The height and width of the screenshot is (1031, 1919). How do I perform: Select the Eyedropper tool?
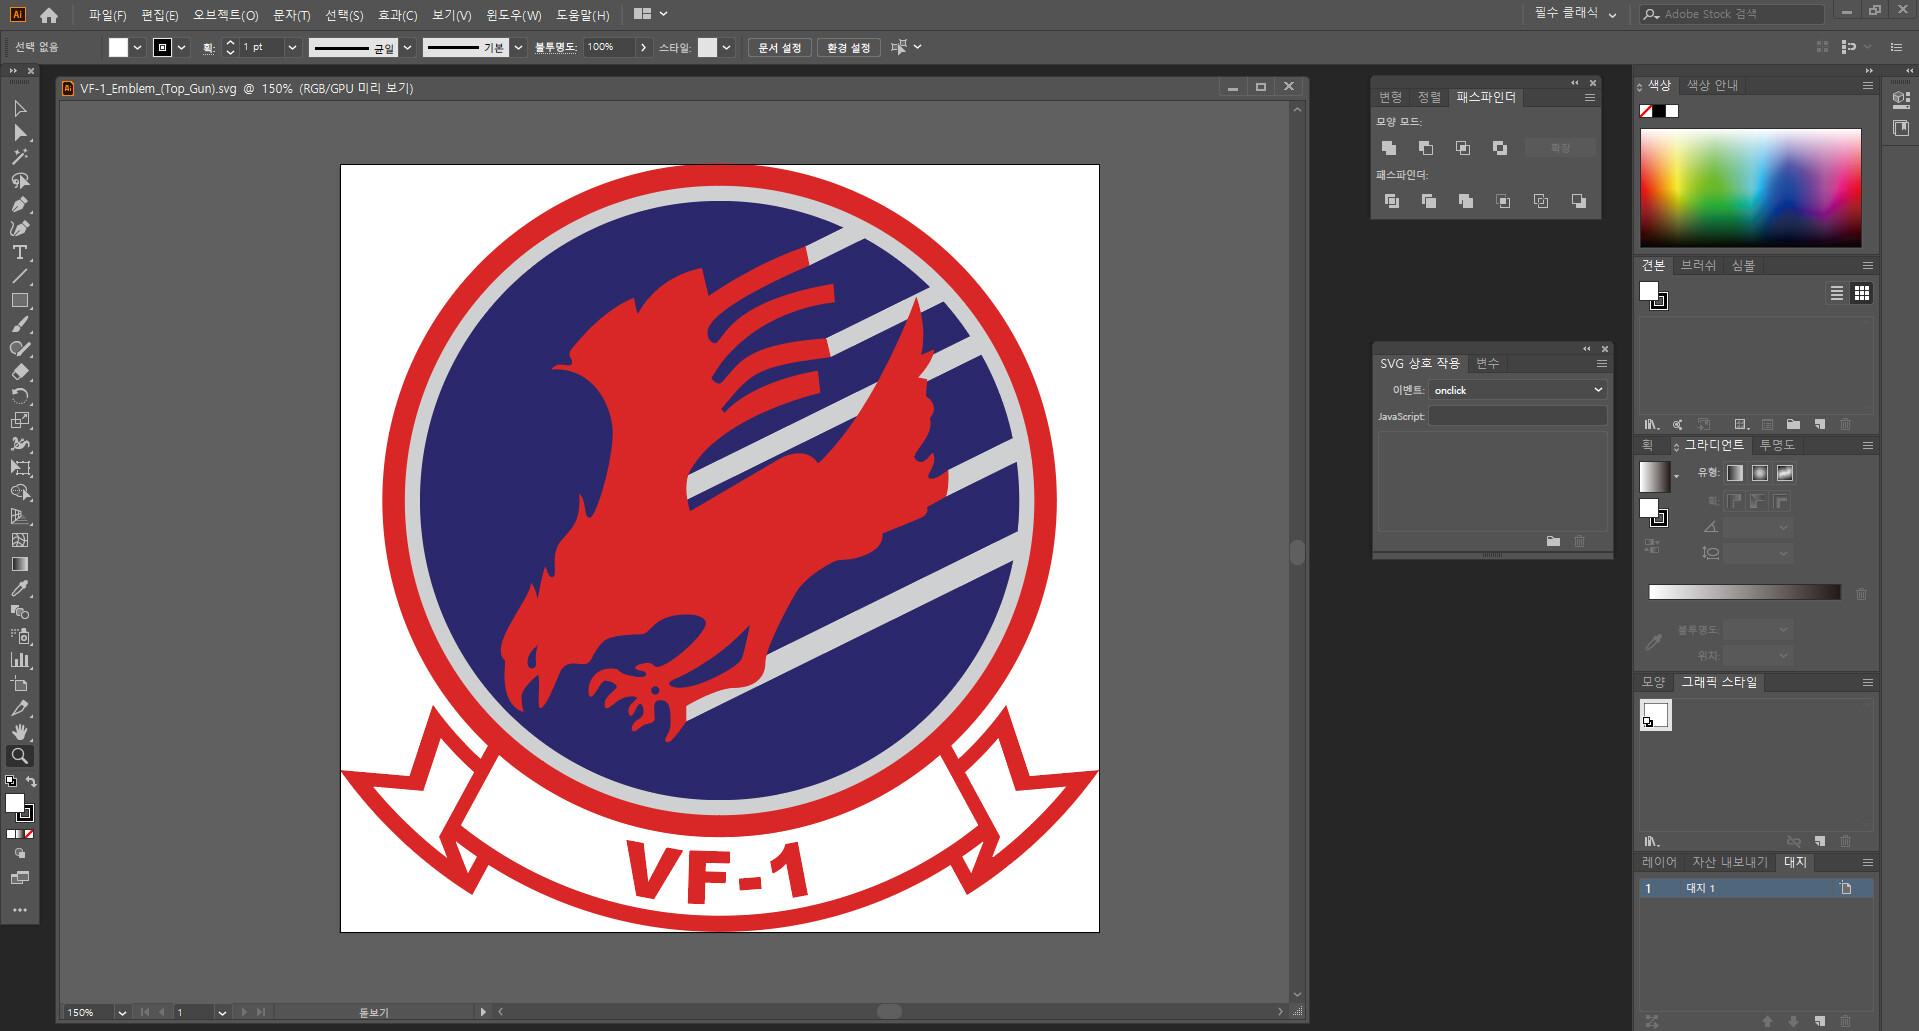(x=20, y=588)
